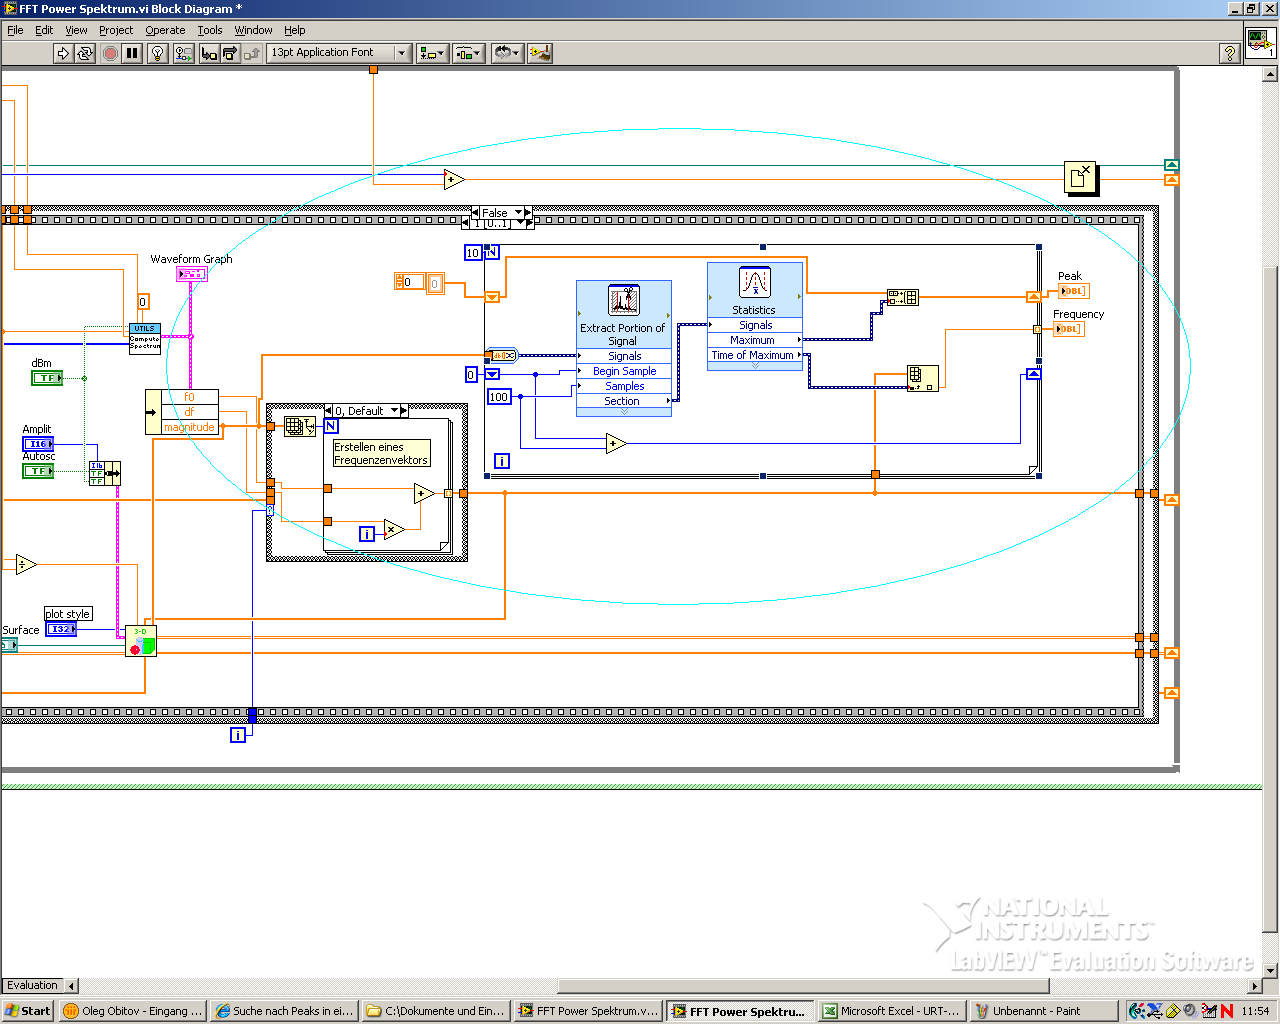Screen dimensions: 1280x1024
Task: Go to next case of False structure
Action: [529, 213]
